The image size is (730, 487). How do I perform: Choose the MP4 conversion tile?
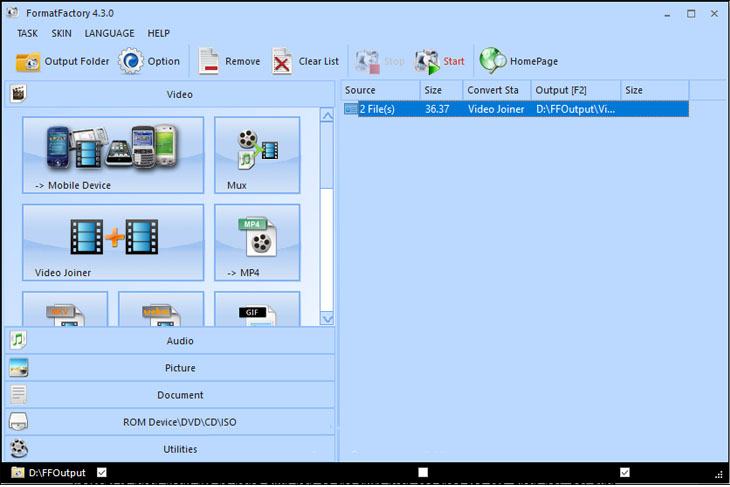click(257, 243)
